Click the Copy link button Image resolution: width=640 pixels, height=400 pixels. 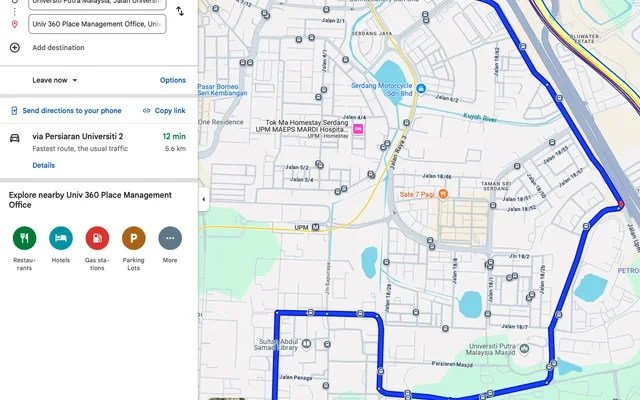pyautogui.click(x=164, y=111)
